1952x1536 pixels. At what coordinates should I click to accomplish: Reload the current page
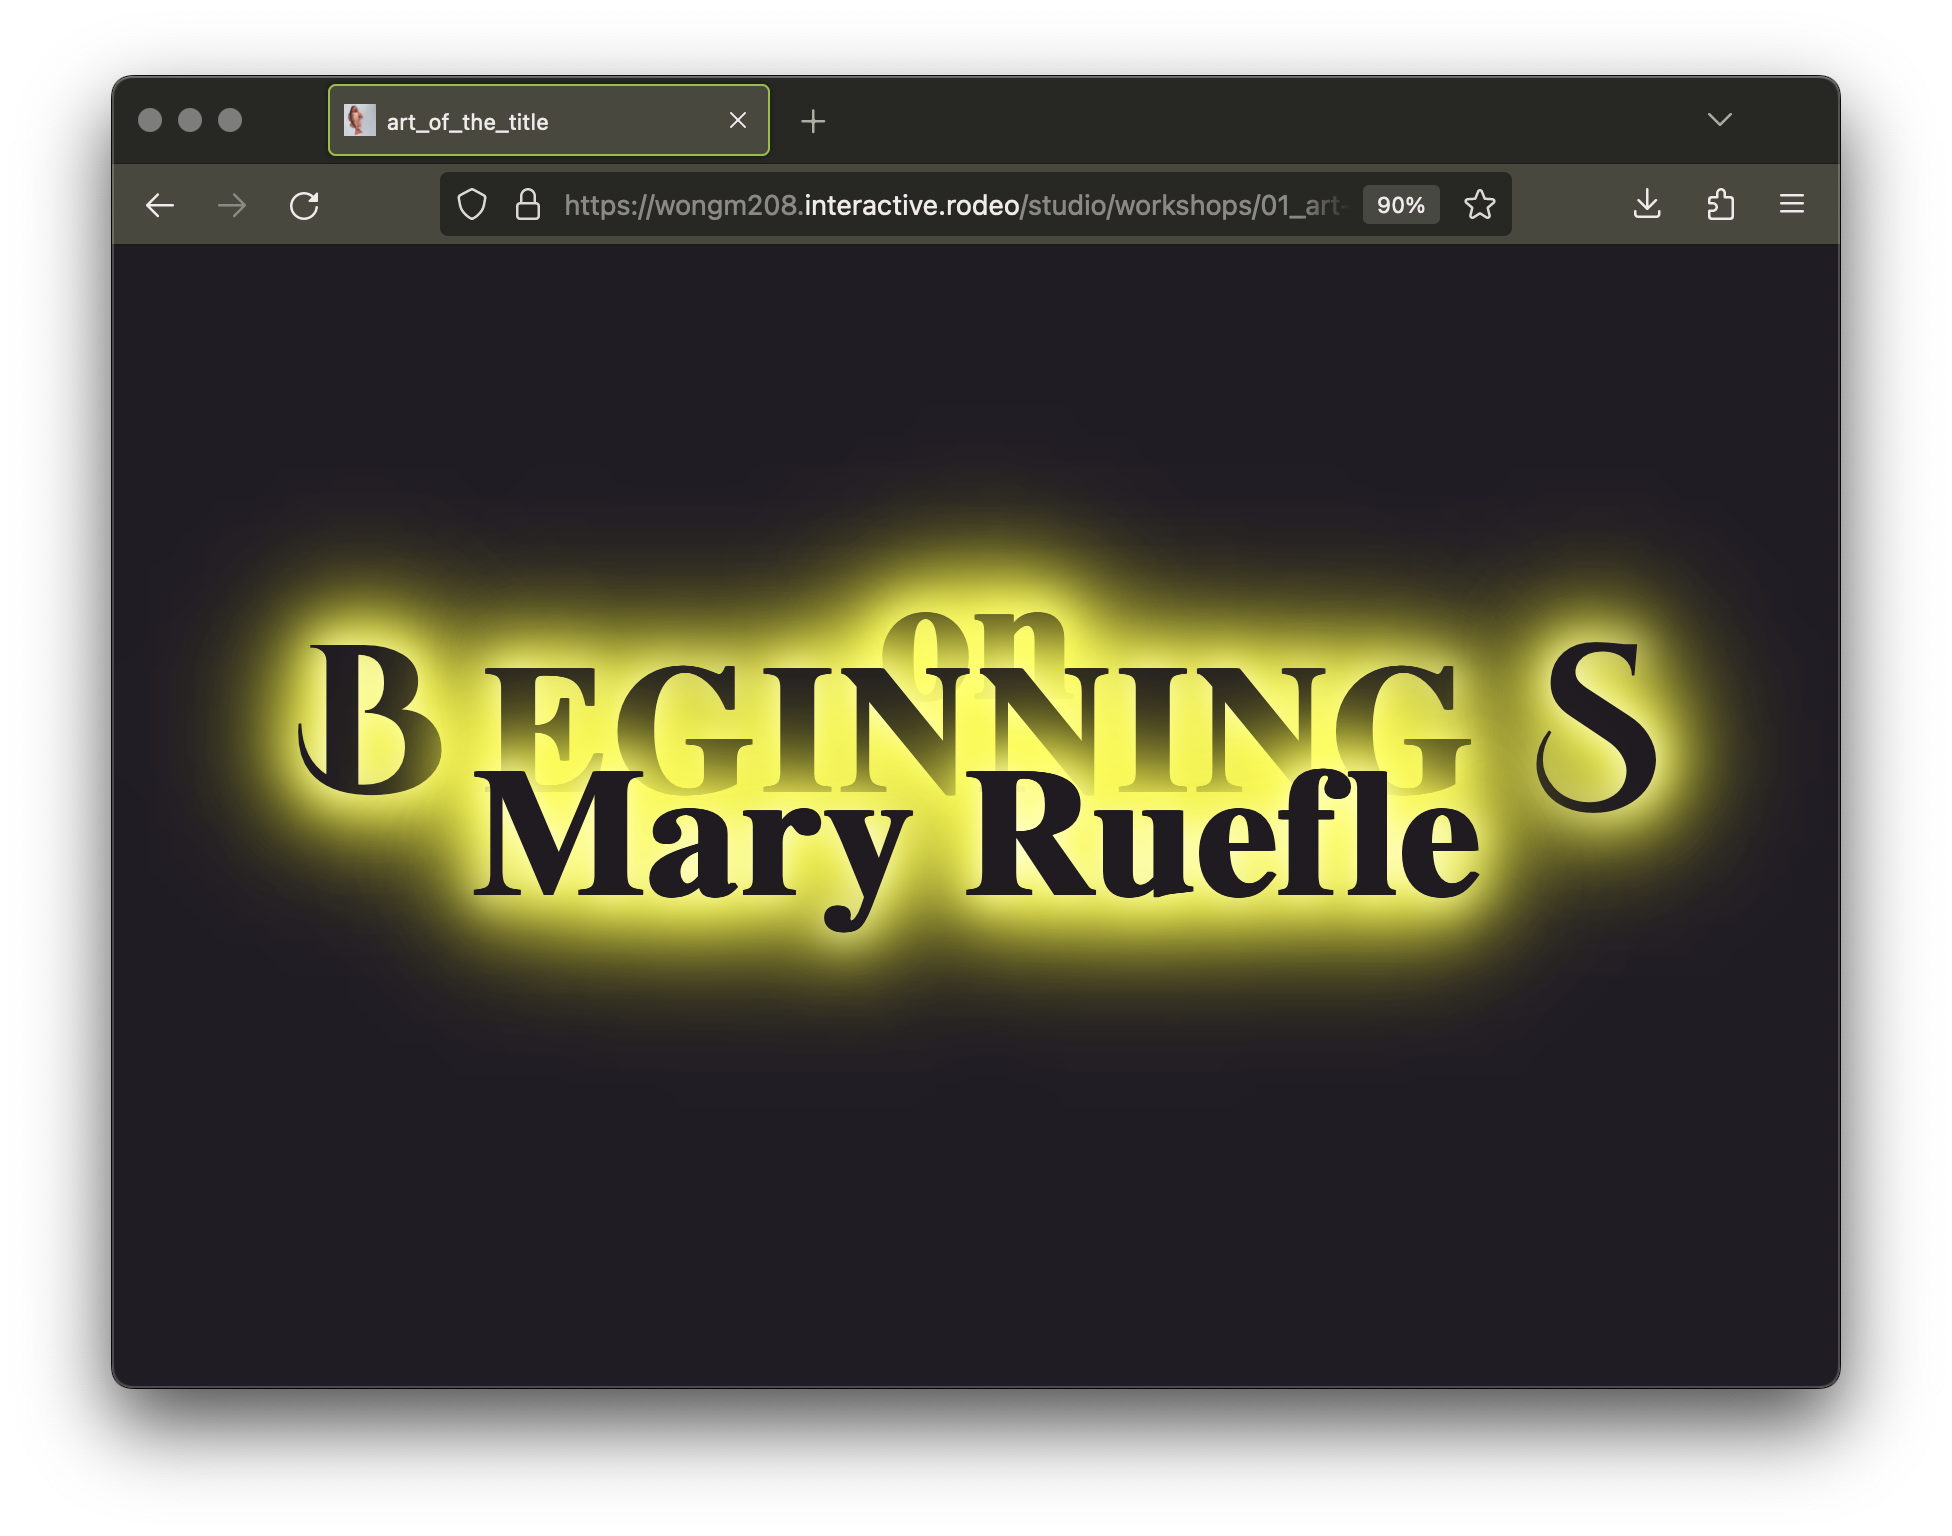pyautogui.click(x=304, y=206)
